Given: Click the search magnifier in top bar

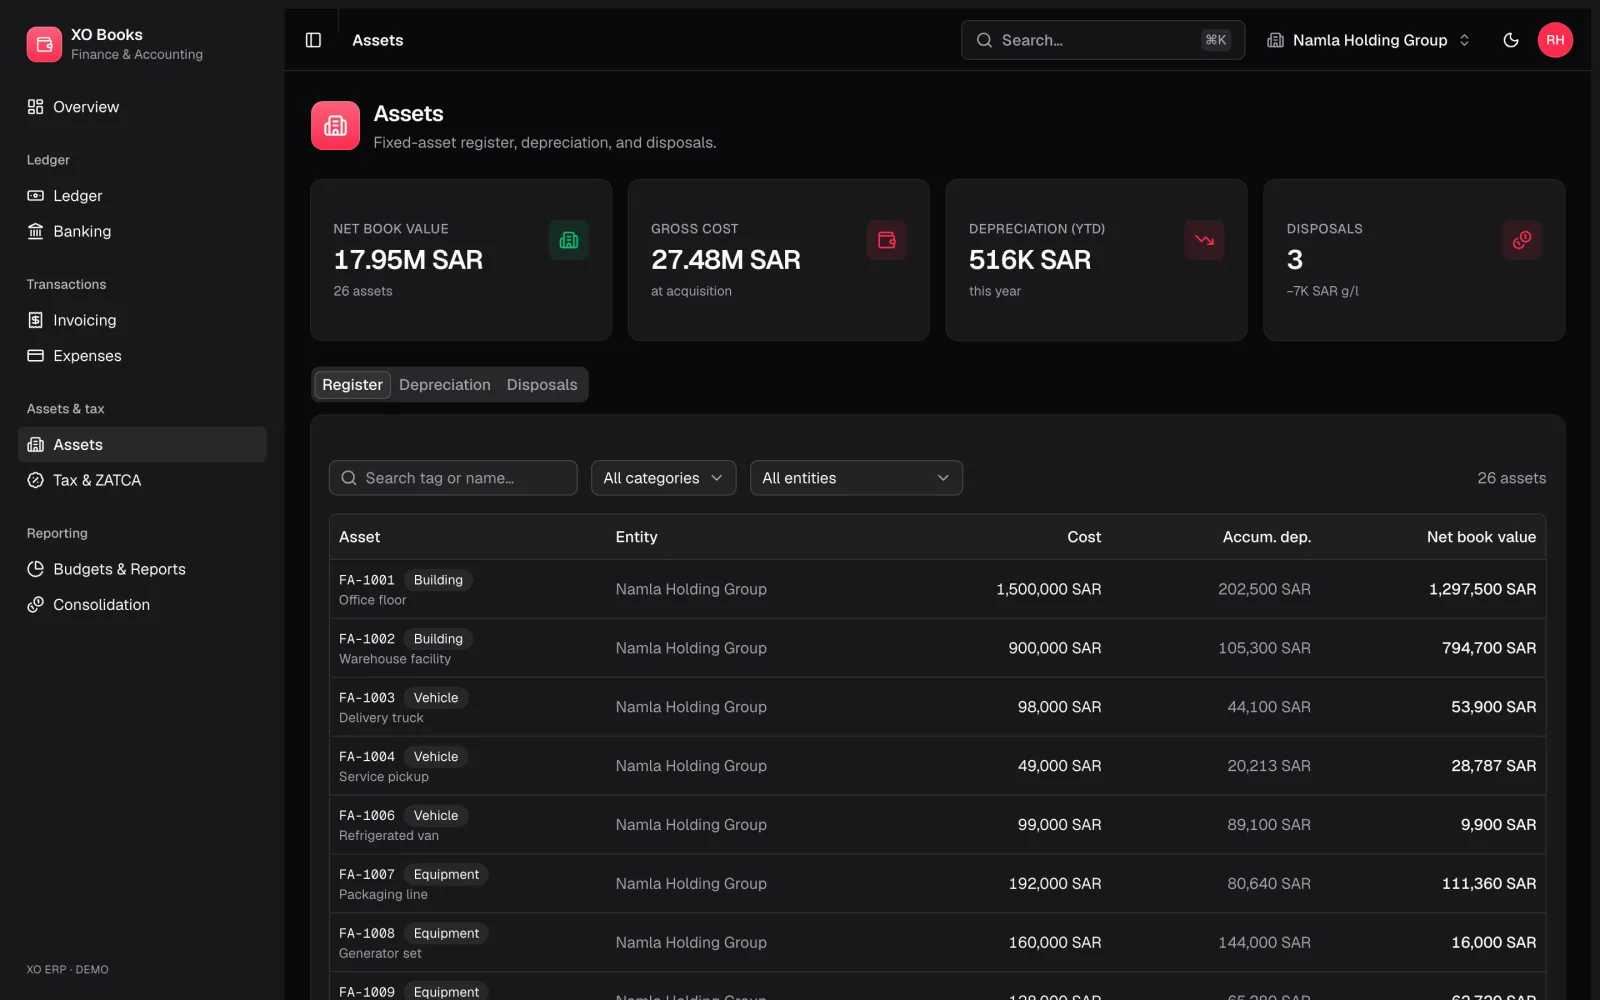Looking at the screenshot, I should [984, 40].
